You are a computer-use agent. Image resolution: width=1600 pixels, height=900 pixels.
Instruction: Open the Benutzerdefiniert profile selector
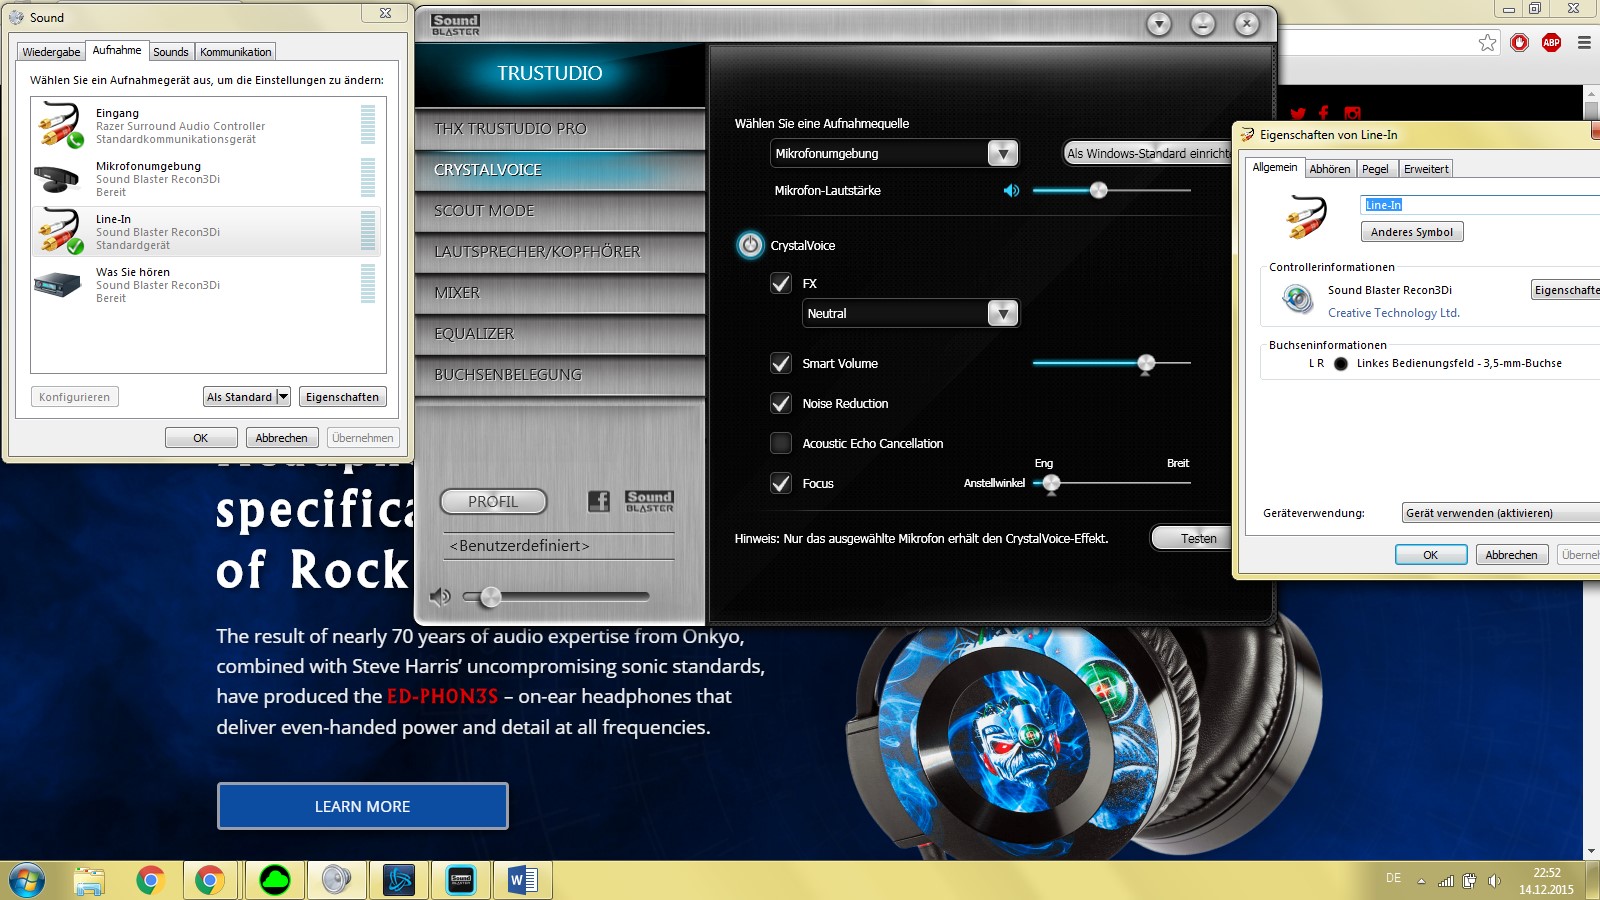pos(559,546)
